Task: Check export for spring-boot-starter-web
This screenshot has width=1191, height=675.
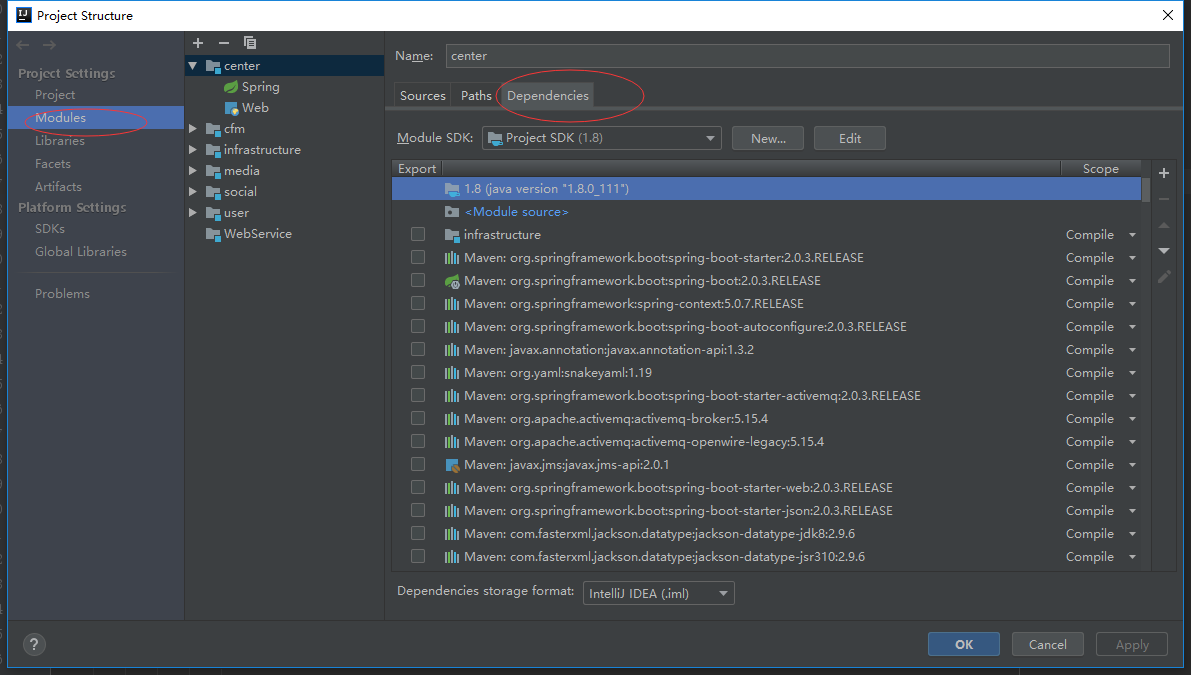Action: coord(418,487)
